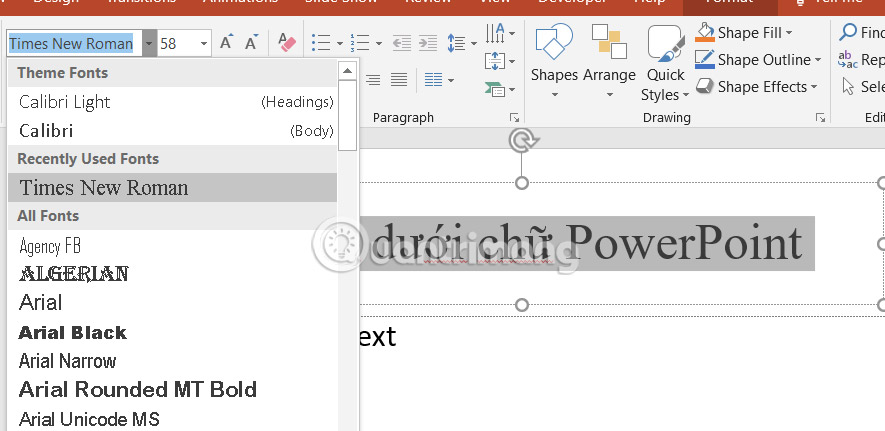The width and height of the screenshot is (885, 431).
Task: Open the Text Direction dropdown arrow
Action: tap(512, 34)
